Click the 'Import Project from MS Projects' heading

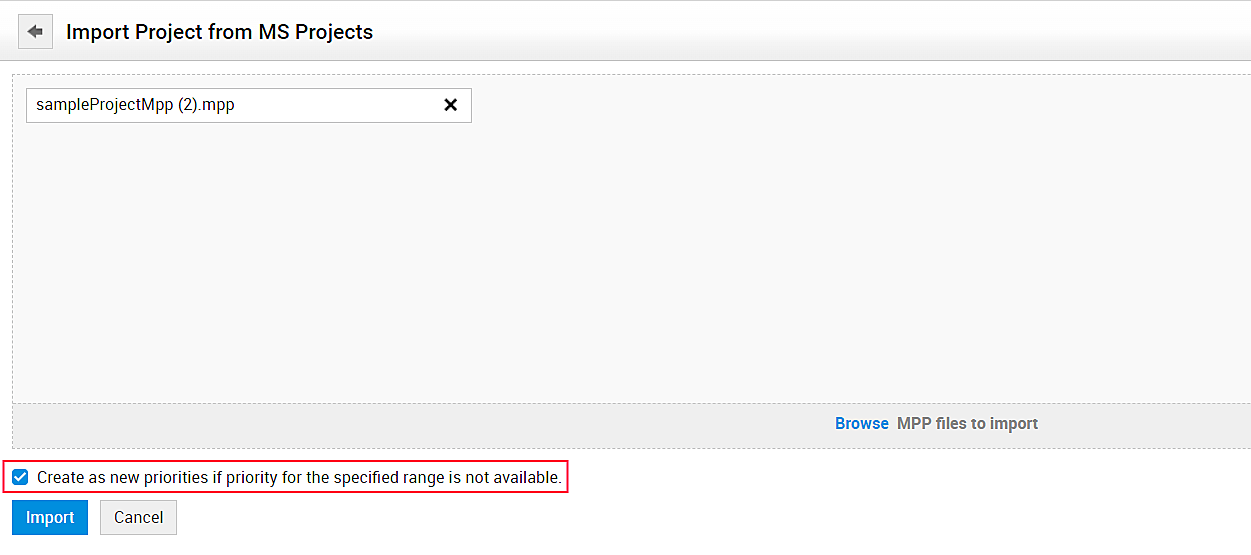(219, 32)
